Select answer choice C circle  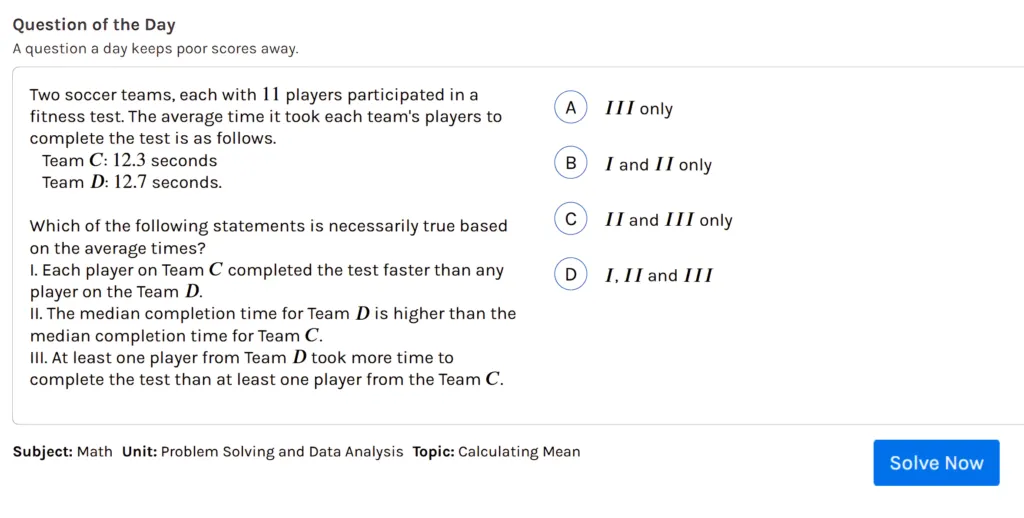pos(570,220)
